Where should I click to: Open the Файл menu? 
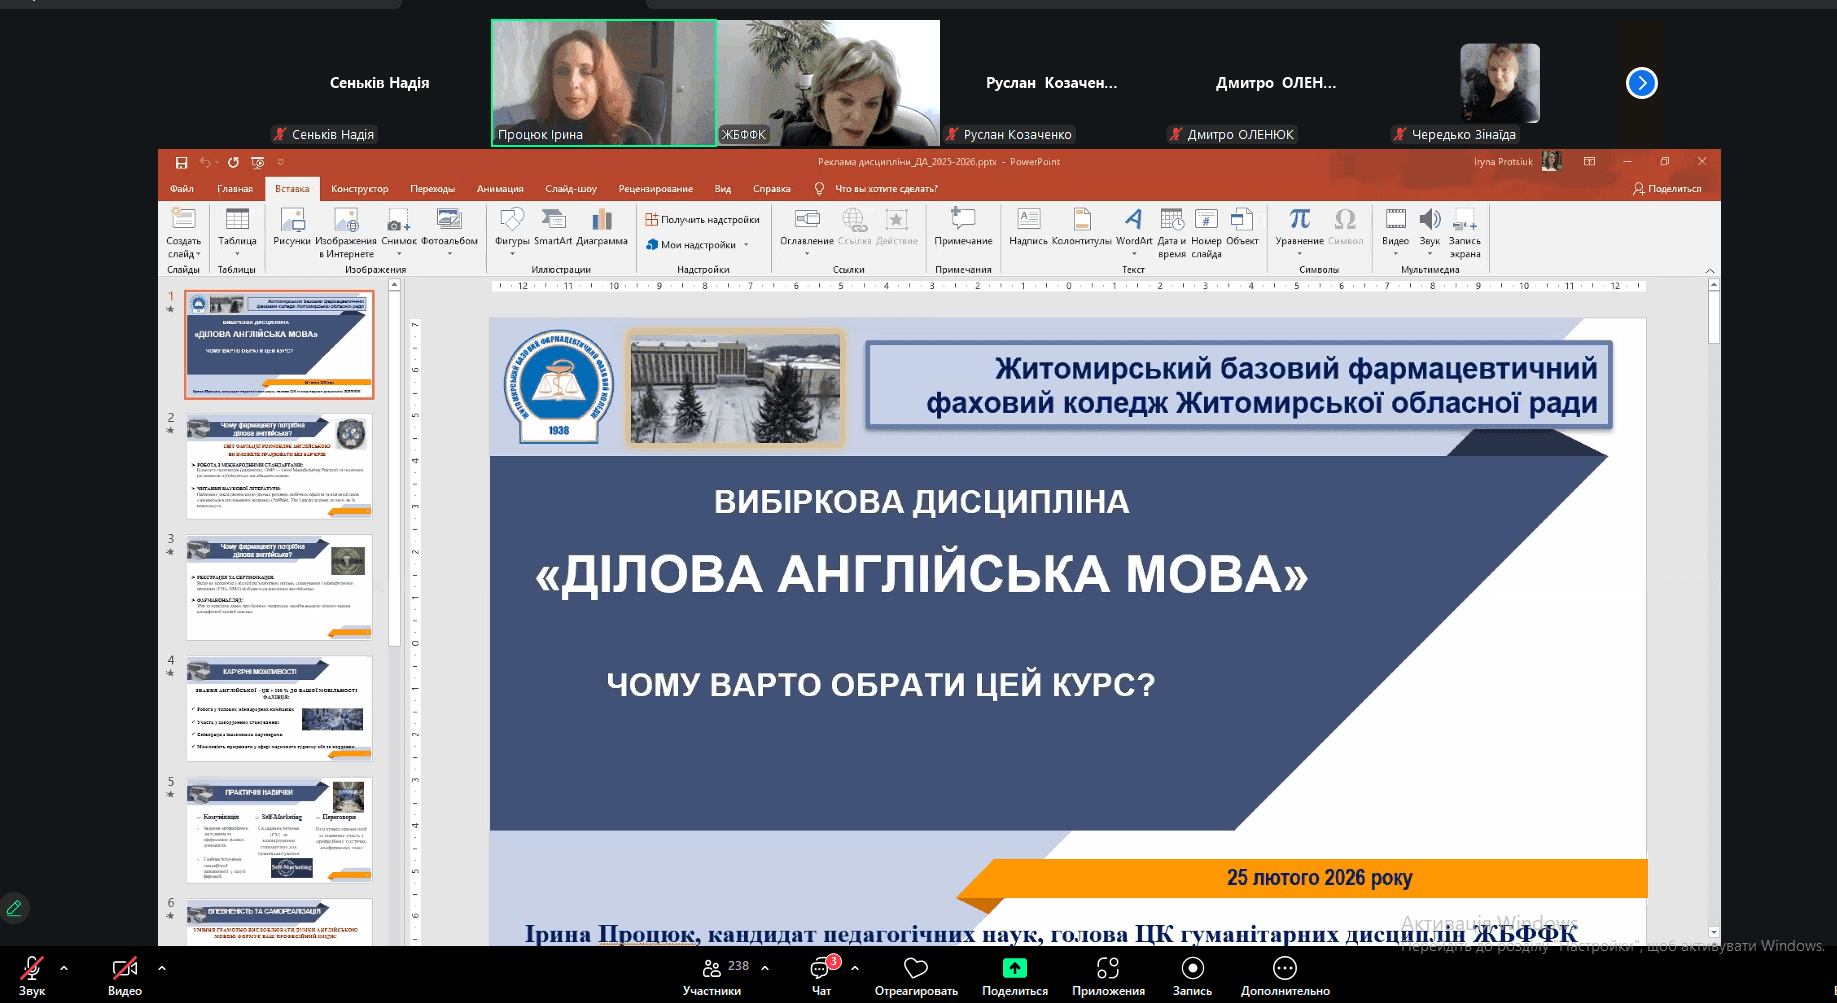pyautogui.click(x=182, y=188)
